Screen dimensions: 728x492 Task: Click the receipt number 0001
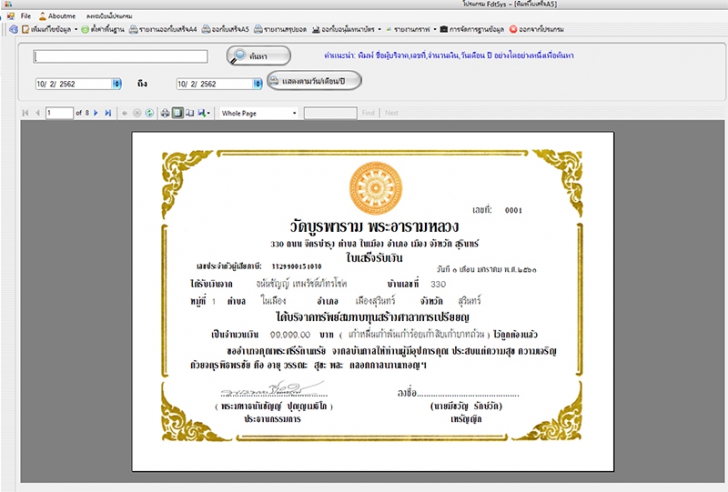point(514,210)
